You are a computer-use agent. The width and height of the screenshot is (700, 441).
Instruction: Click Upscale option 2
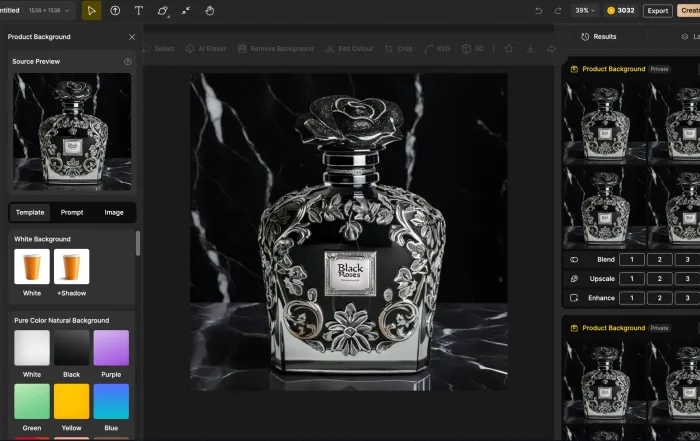point(659,279)
